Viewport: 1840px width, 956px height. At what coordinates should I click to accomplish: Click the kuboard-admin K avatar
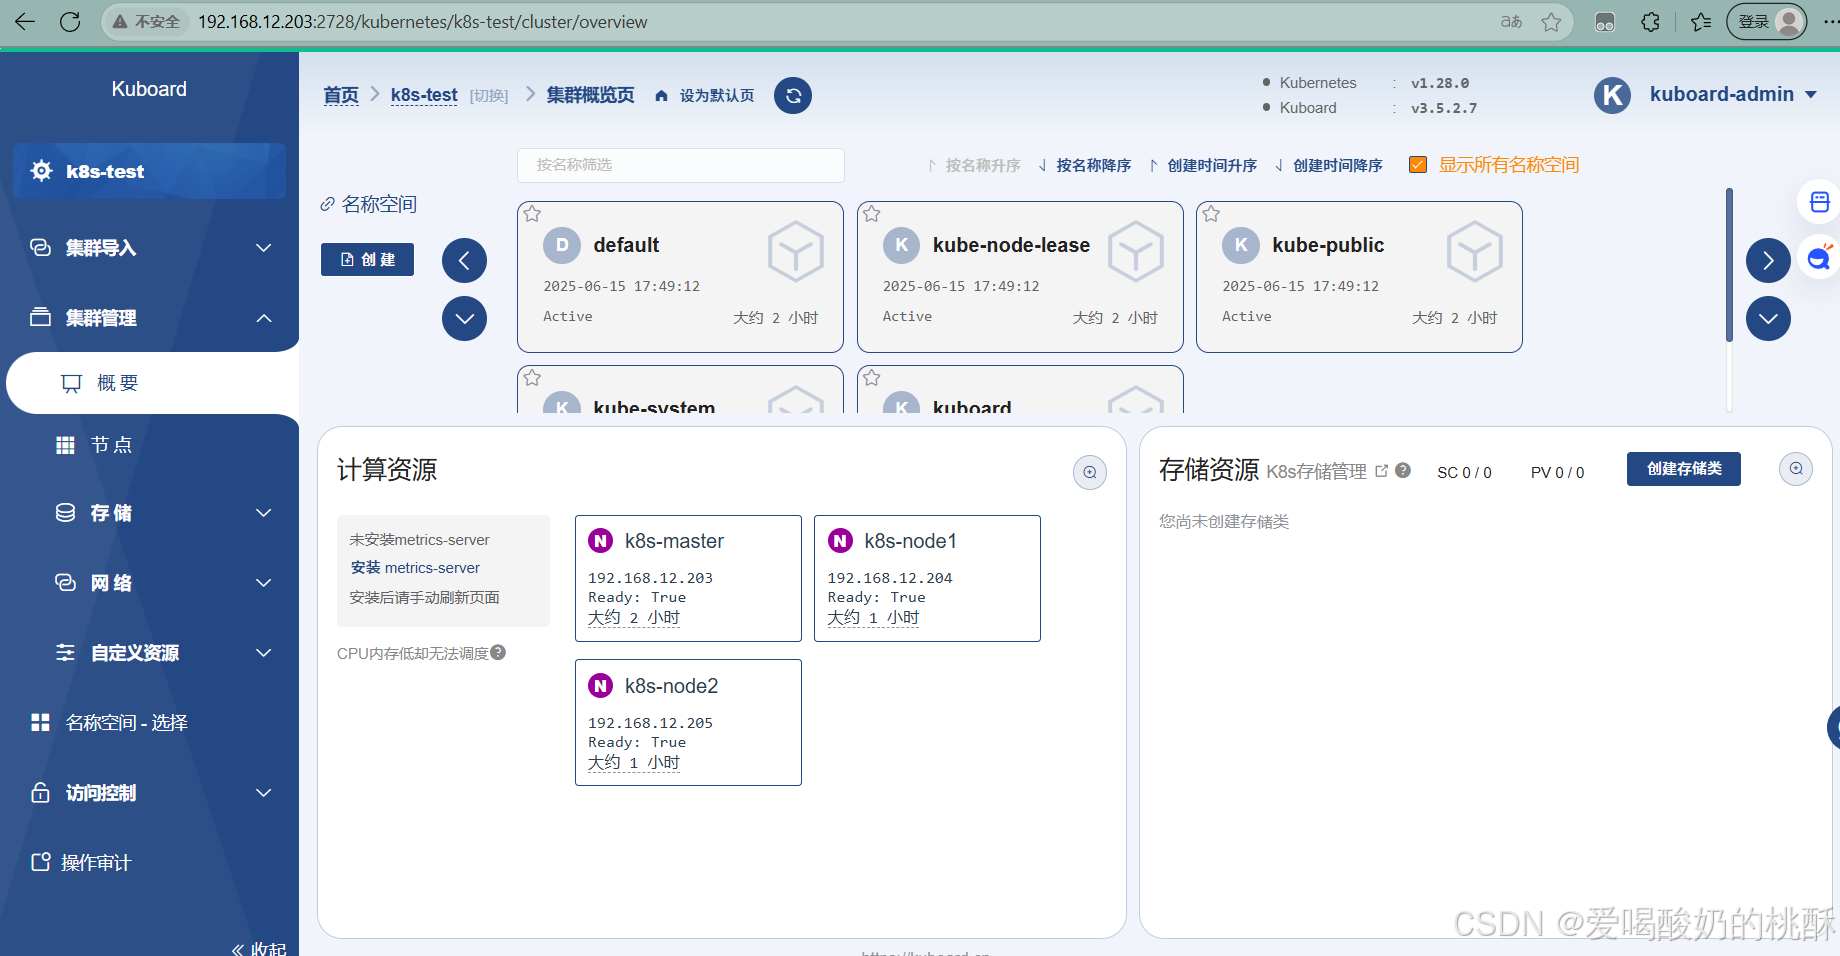pyautogui.click(x=1612, y=95)
